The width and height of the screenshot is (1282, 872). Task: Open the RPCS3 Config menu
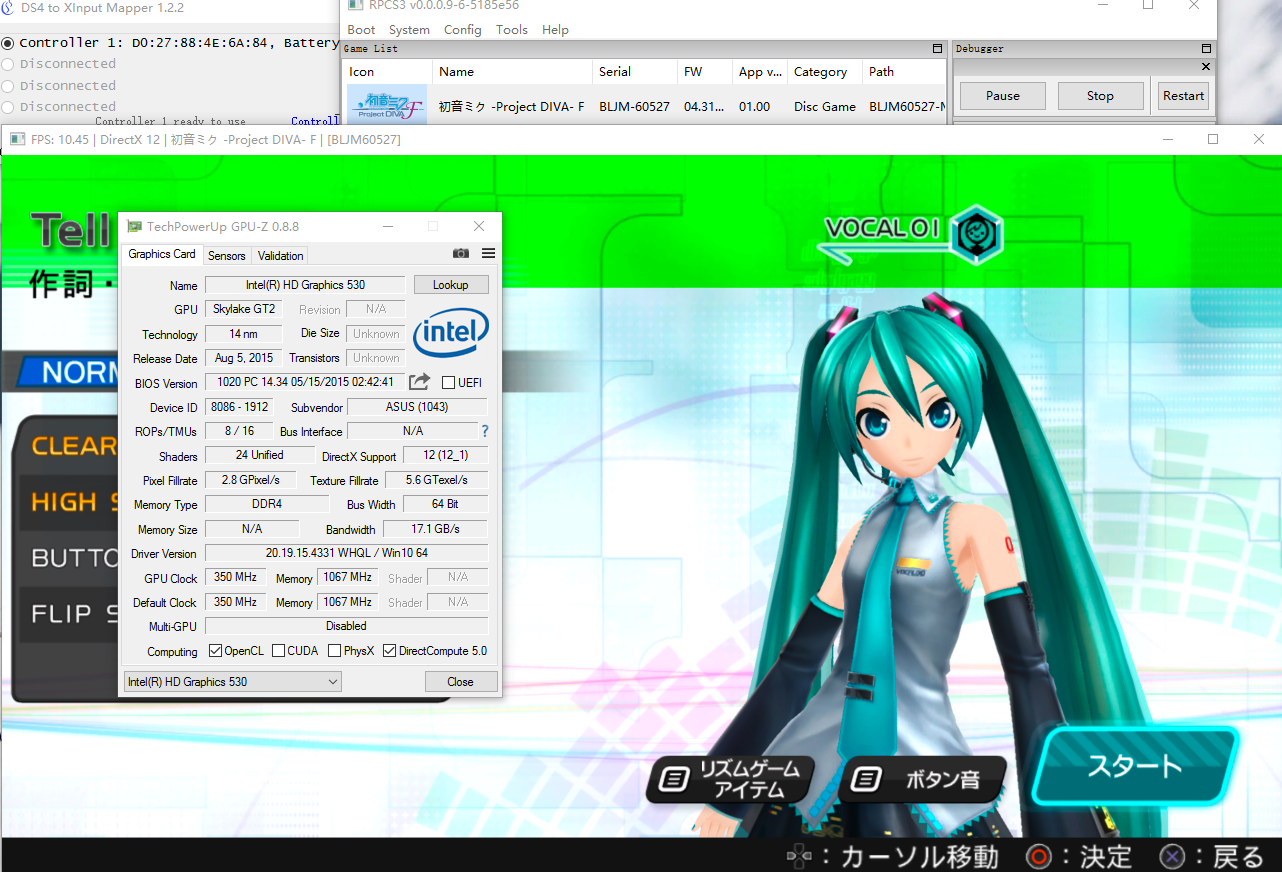tap(463, 30)
